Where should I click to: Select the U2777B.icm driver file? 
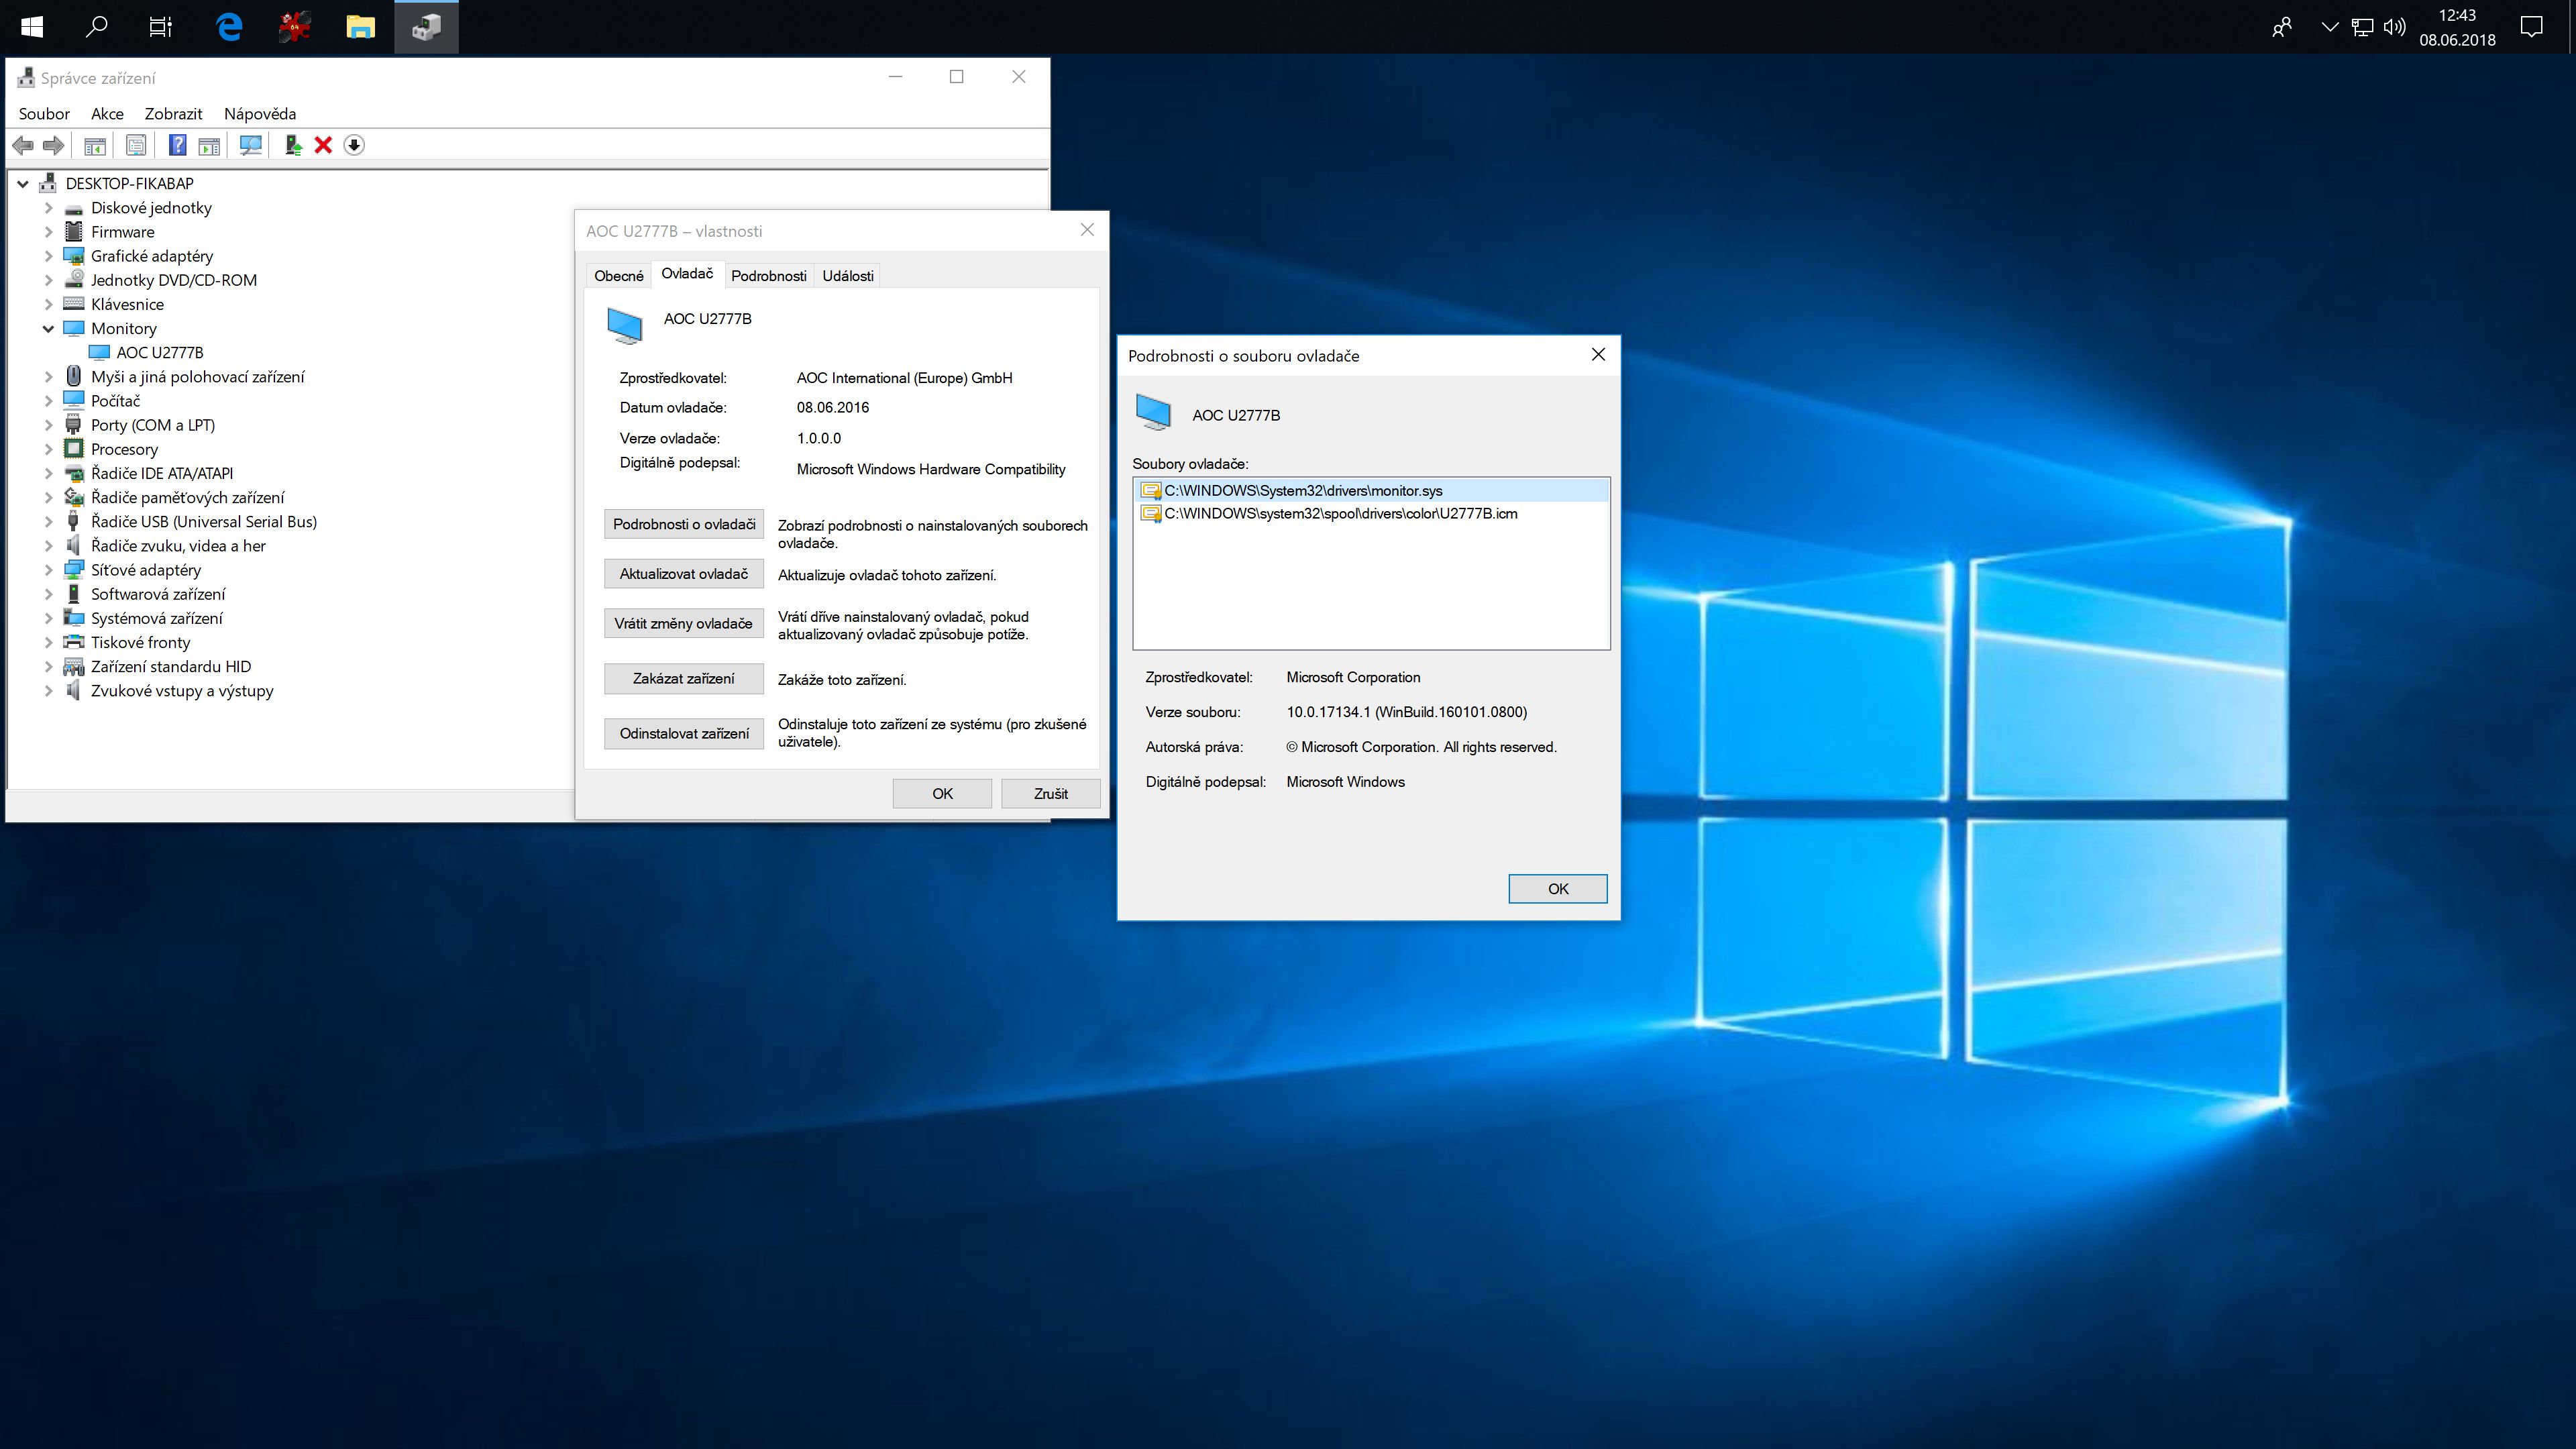click(x=1340, y=514)
